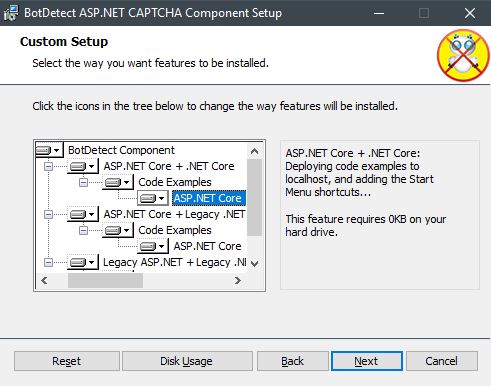Open drive icon for first Code Examples

[117, 182]
